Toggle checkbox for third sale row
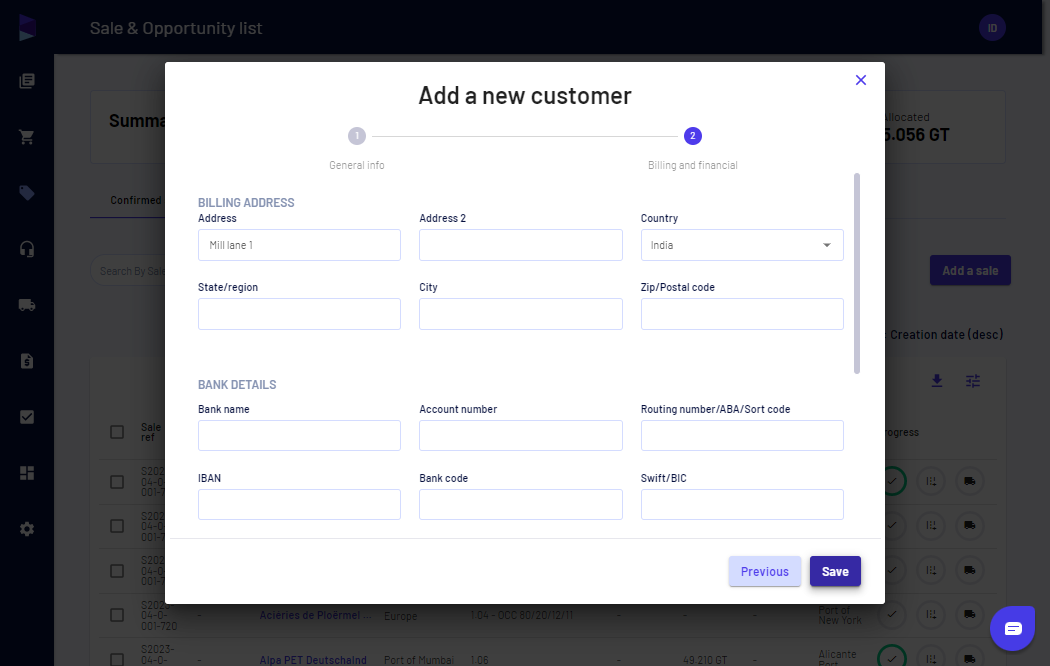The image size is (1050, 666). click(117, 571)
